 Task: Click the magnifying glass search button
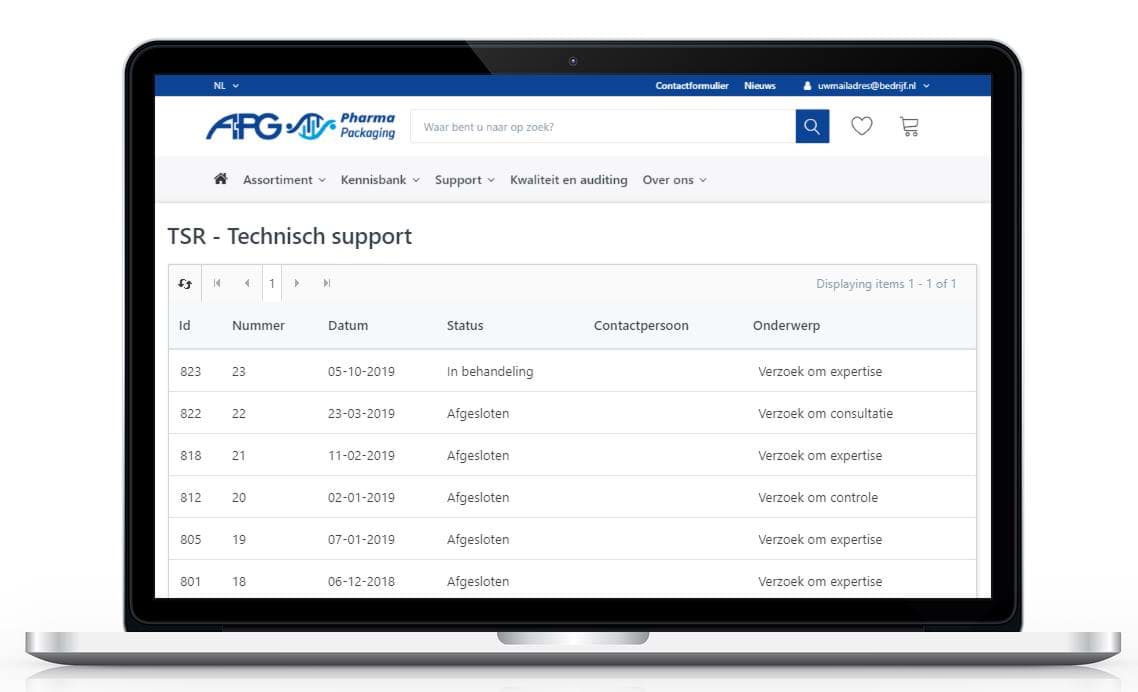[x=812, y=127]
